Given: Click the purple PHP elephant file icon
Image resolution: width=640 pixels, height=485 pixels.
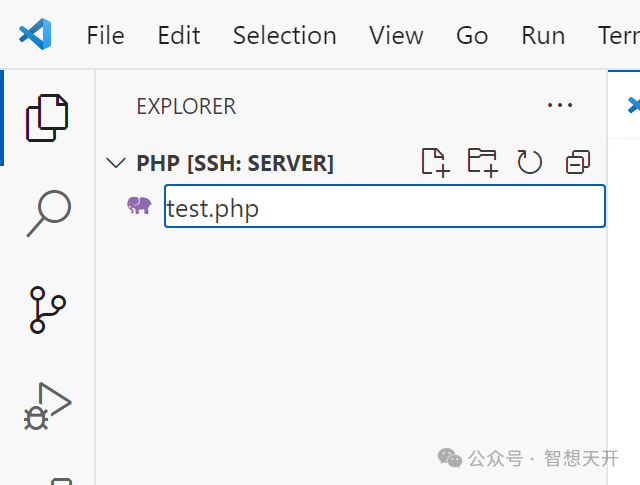Looking at the screenshot, I should [139, 205].
